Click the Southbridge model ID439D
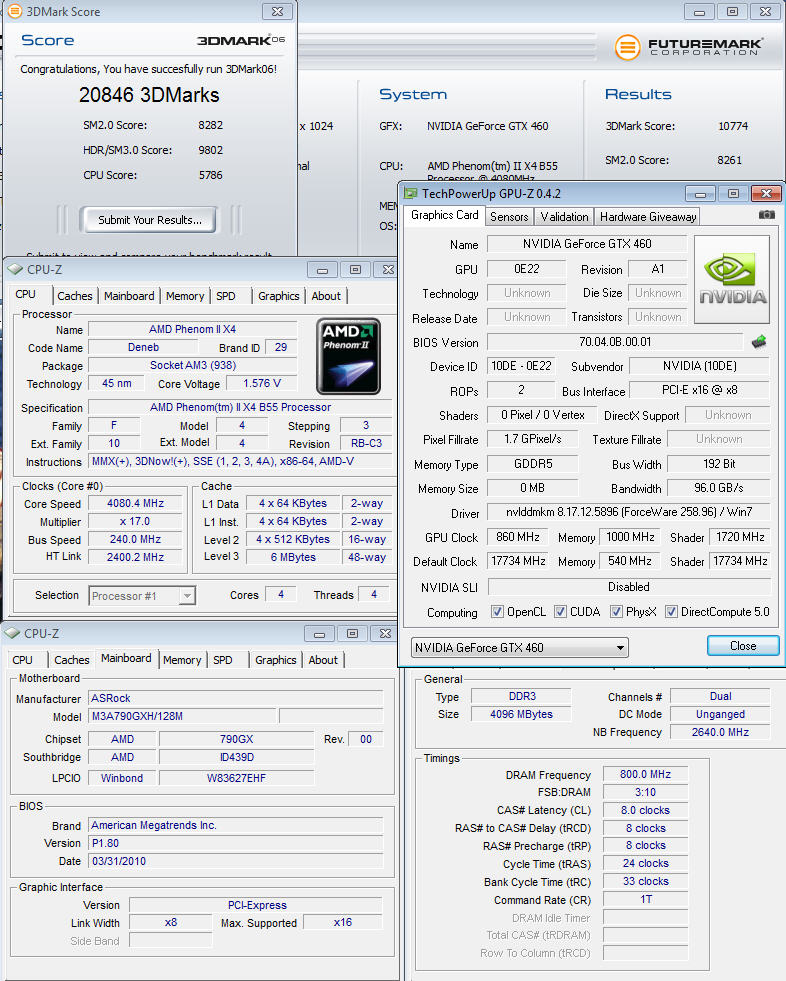The height and width of the screenshot is (981, 786). pos(237,757)
